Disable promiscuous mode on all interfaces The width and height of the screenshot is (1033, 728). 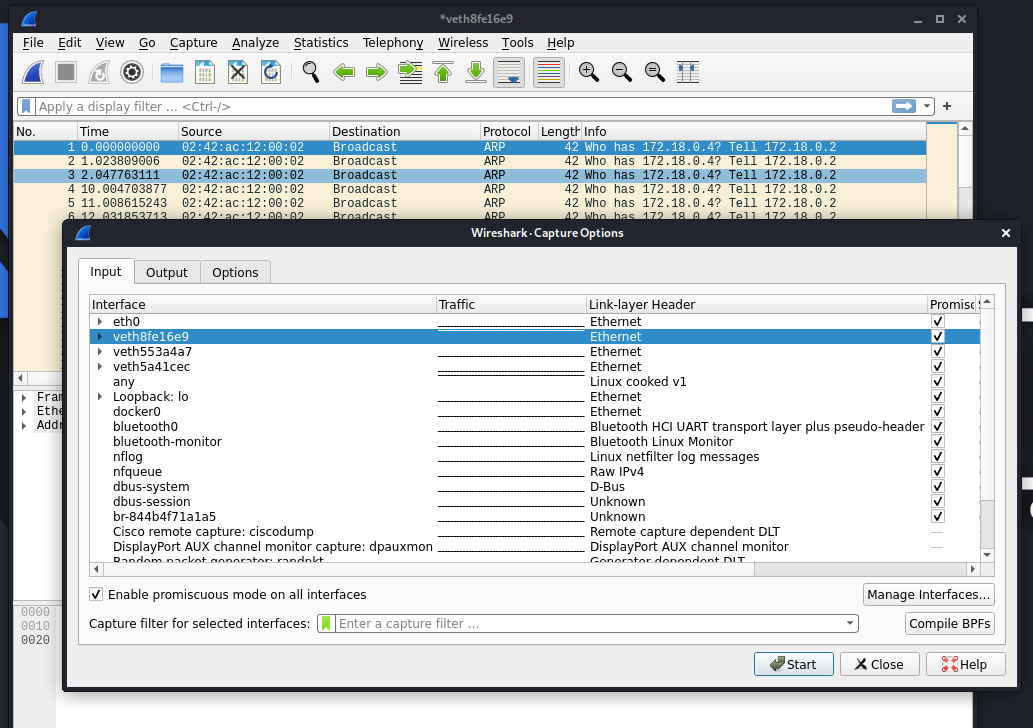tap(96, 594)
